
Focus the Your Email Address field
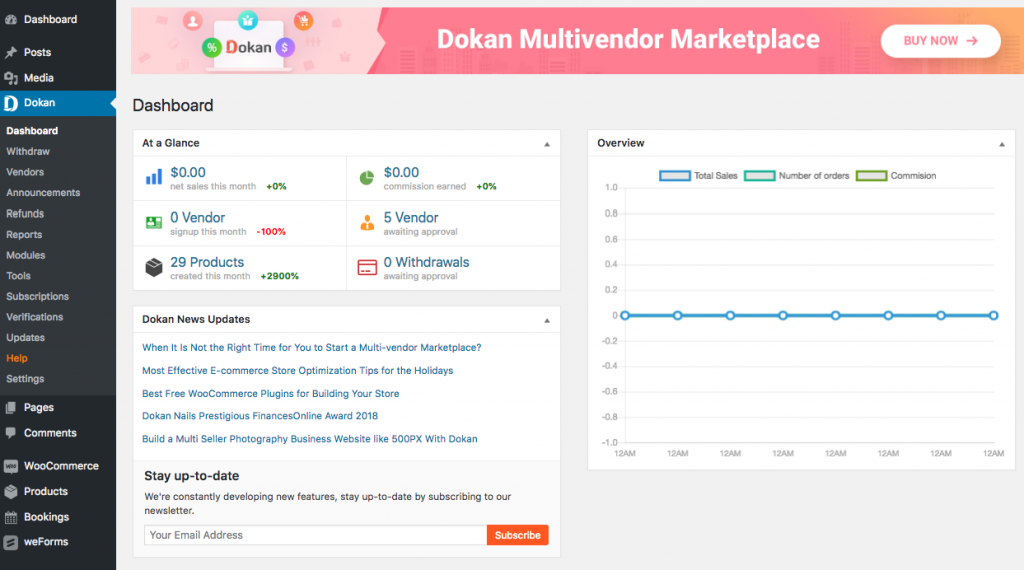(315, 535)
